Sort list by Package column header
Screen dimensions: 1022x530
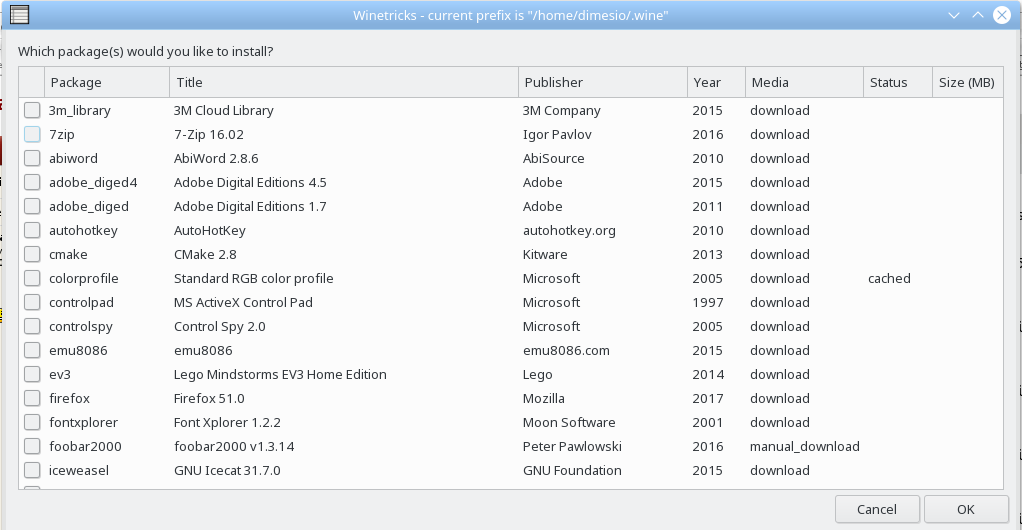(x=107, y=82)
